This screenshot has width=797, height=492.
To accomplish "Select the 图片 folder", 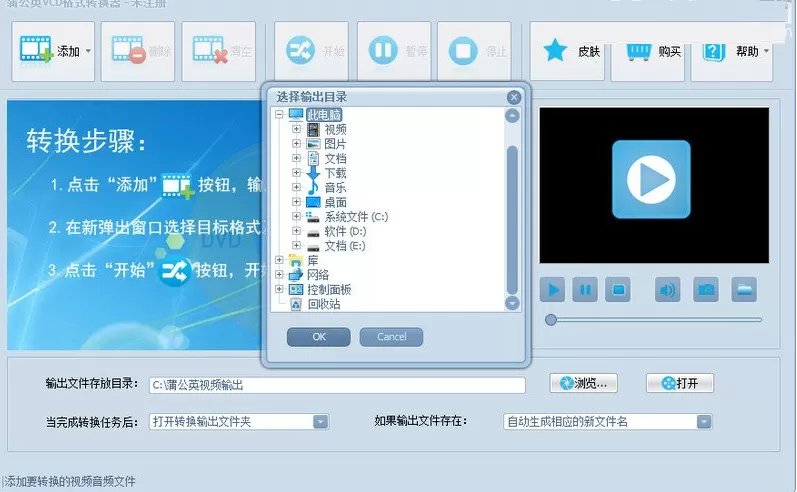I will tap(335, 144).
